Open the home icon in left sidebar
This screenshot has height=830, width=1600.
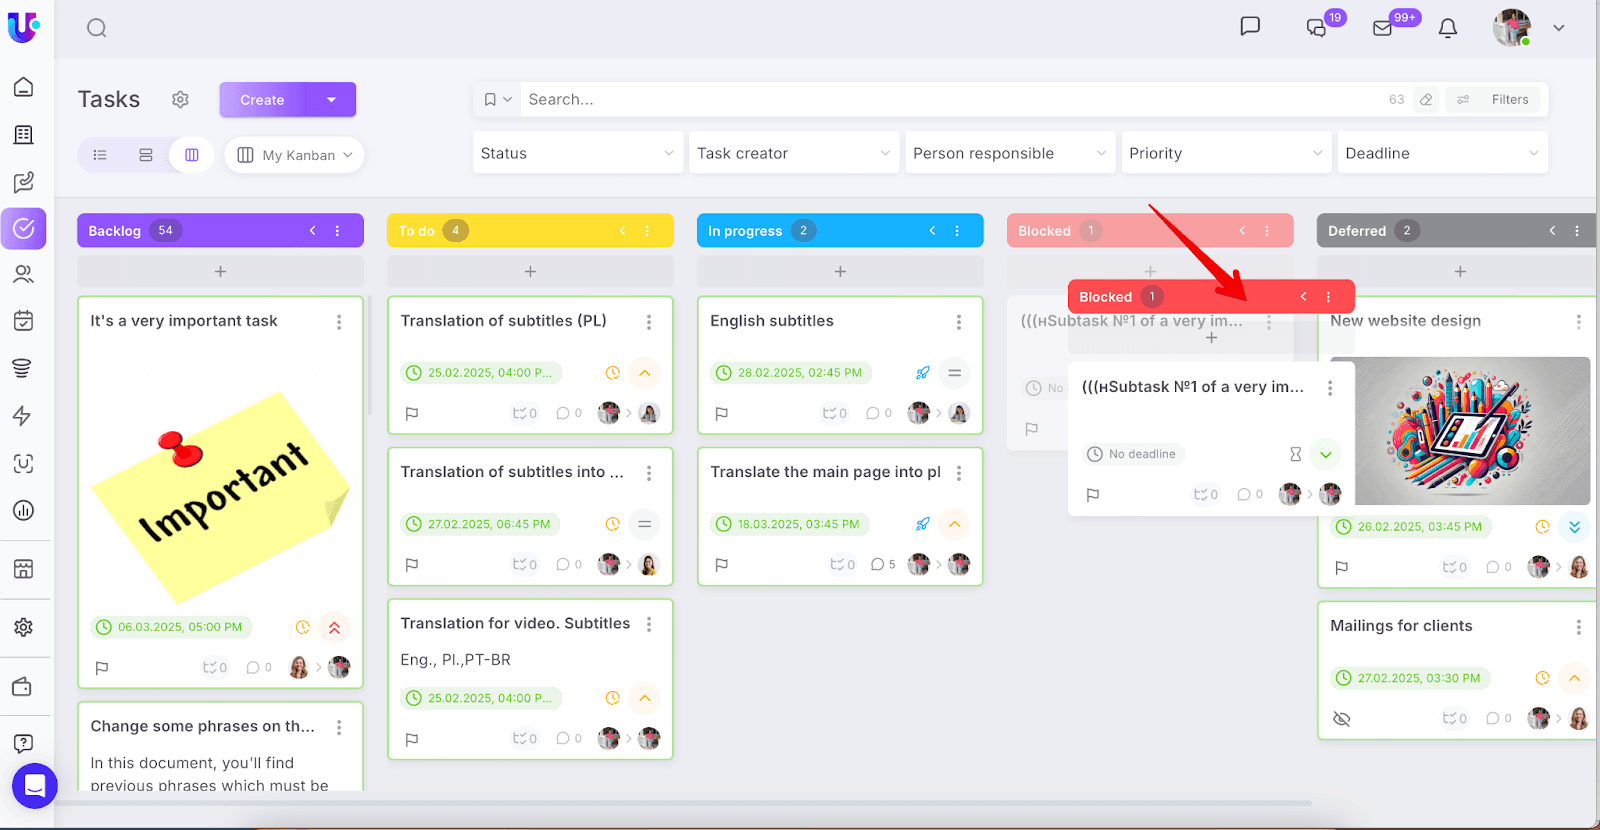(23, 87)
